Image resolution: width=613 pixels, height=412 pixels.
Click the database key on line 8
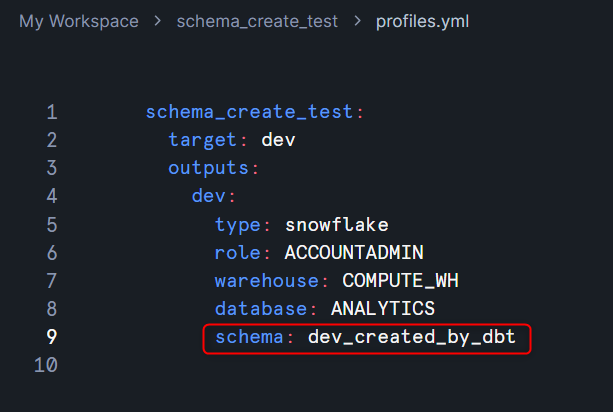coord(260,309)
